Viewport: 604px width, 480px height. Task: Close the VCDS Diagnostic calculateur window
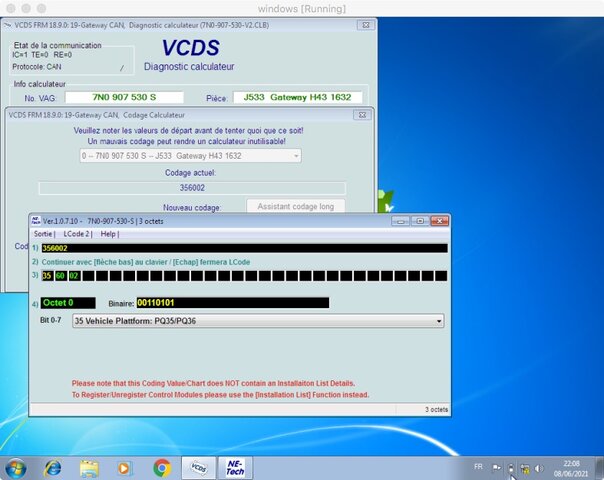[x=366, y=25]
